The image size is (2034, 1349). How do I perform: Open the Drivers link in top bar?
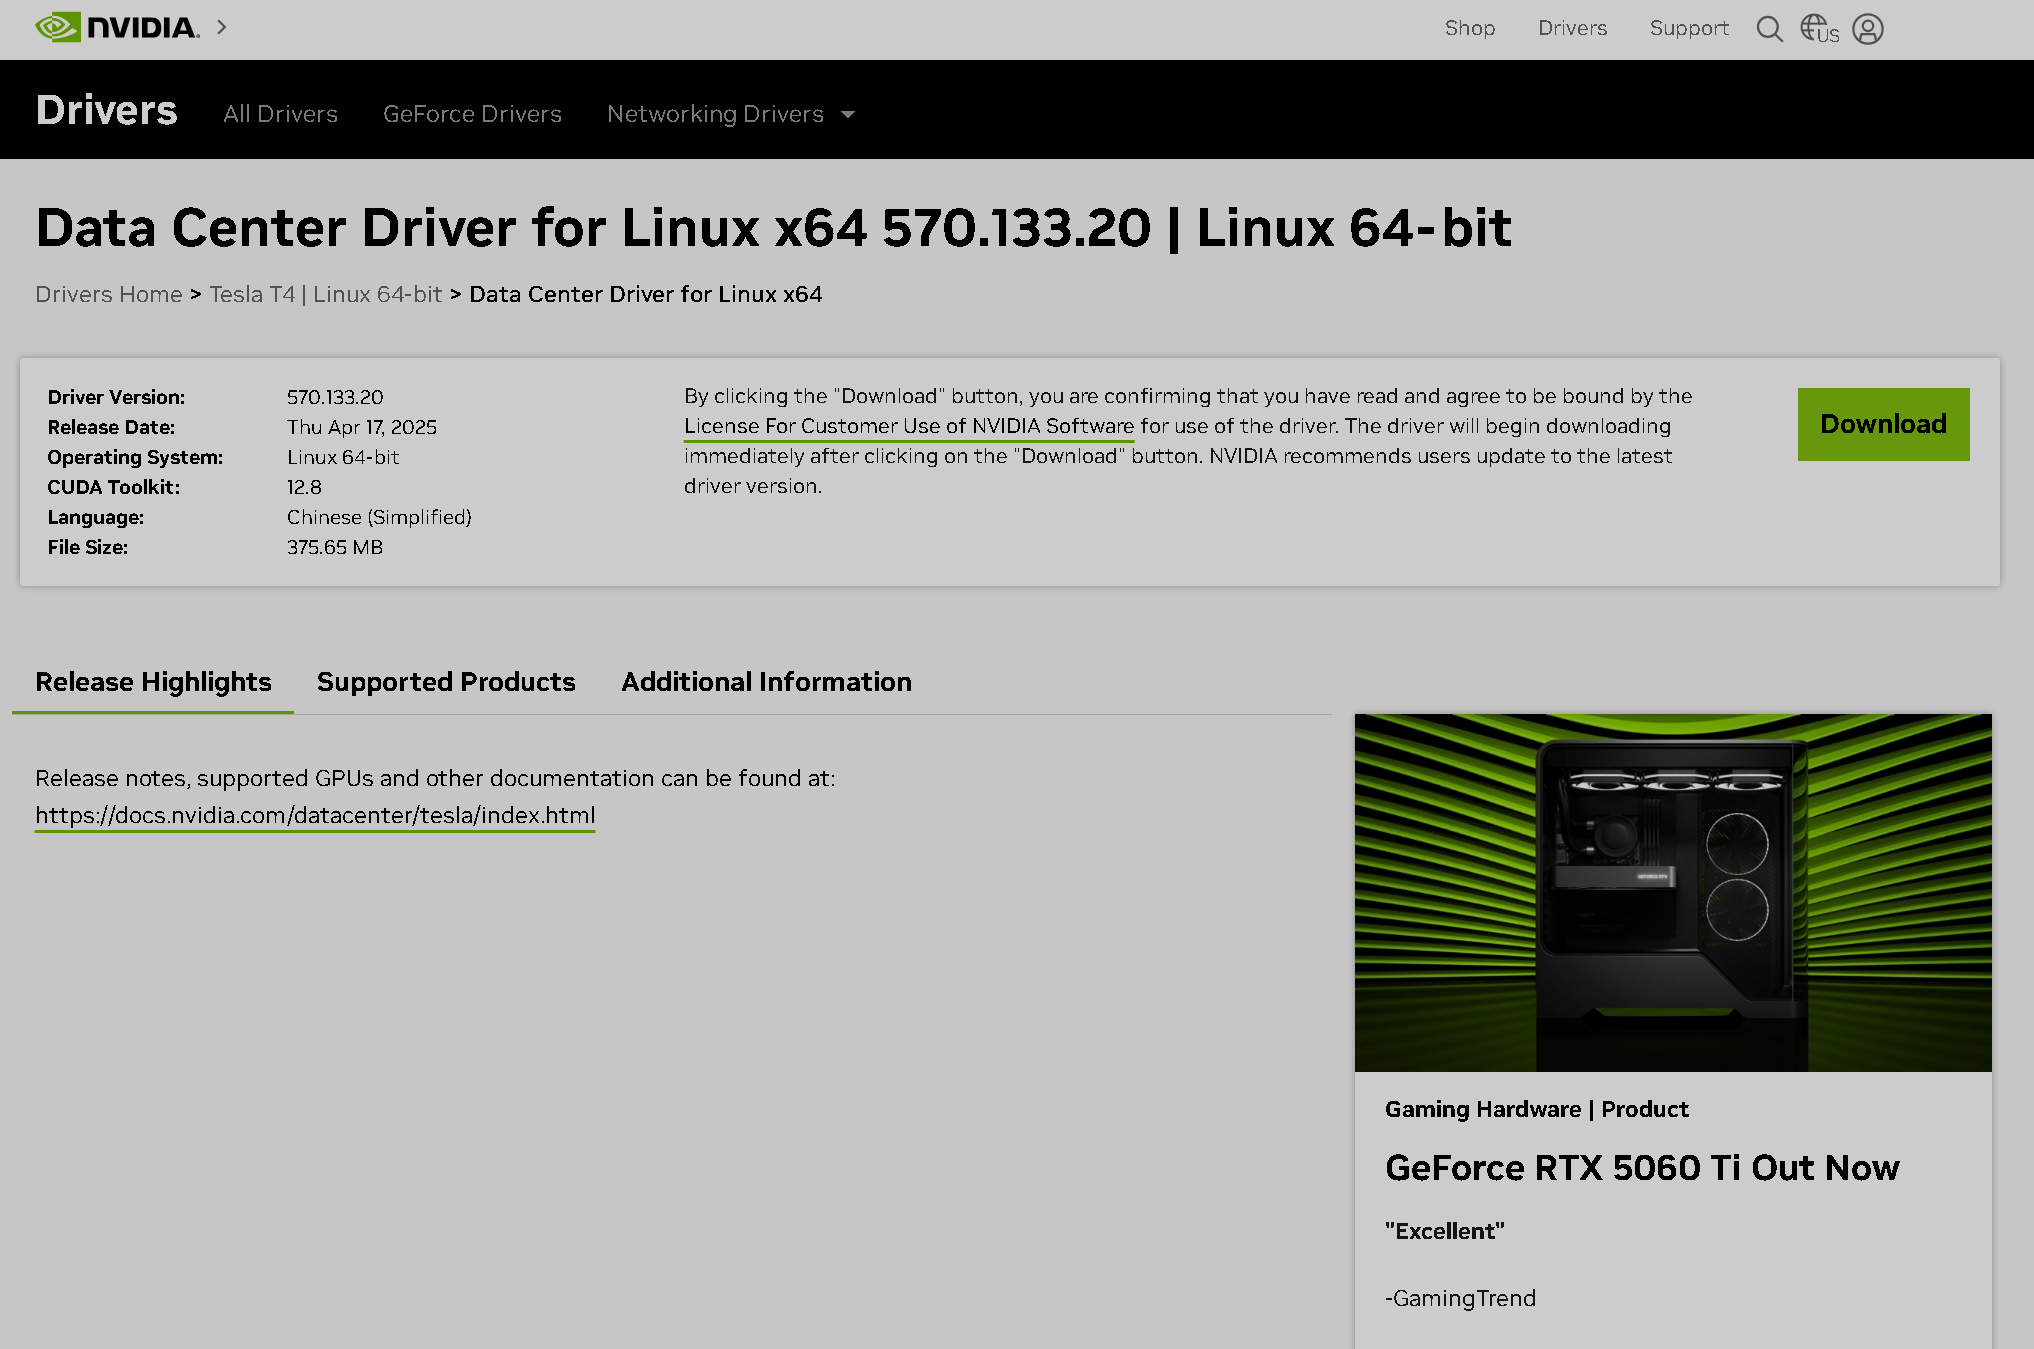pyautogui.click(x=1572, y=28)
